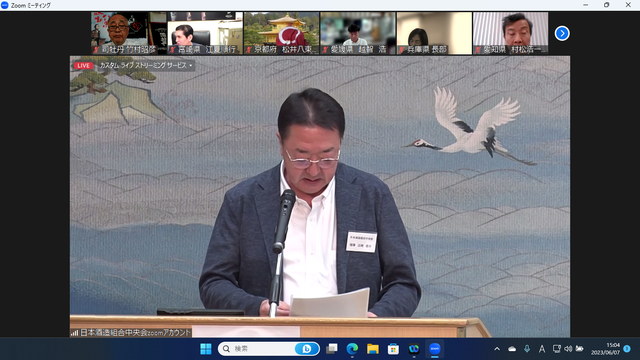
Task: Expand the hidden system tray icons chevron
Action: click(x=497, y=349)
